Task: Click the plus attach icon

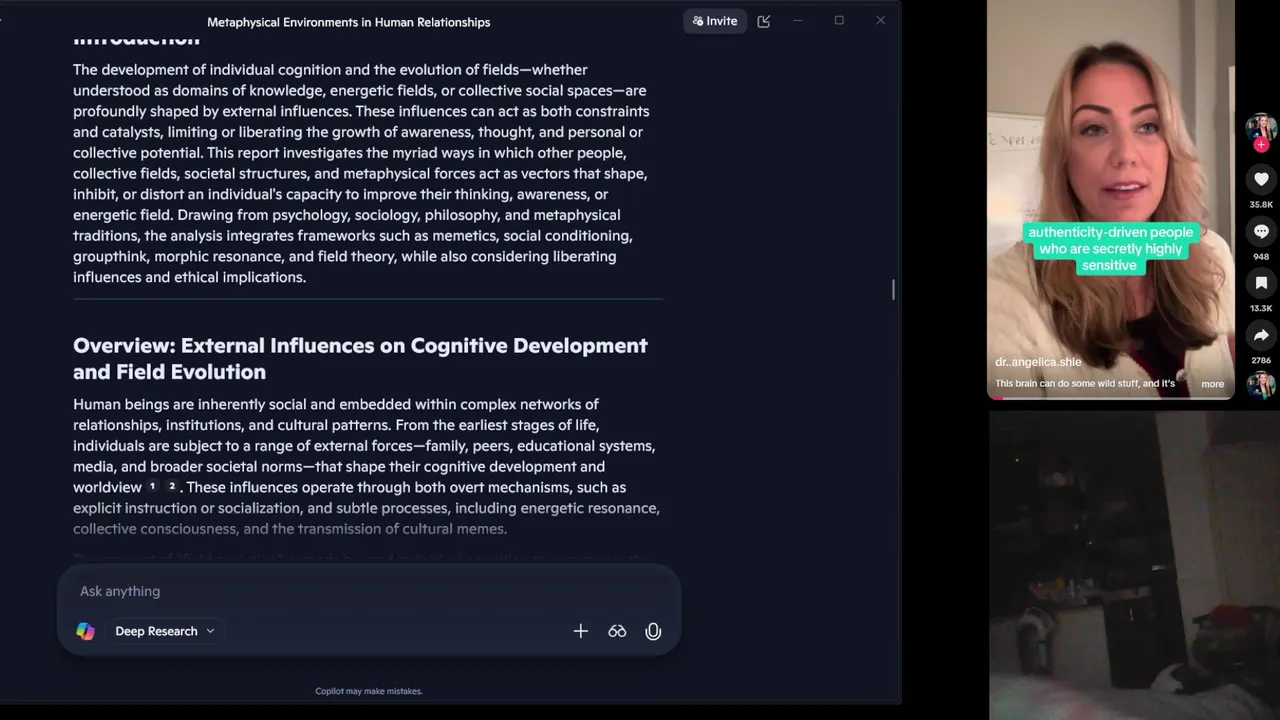Action: click(581, 631)
